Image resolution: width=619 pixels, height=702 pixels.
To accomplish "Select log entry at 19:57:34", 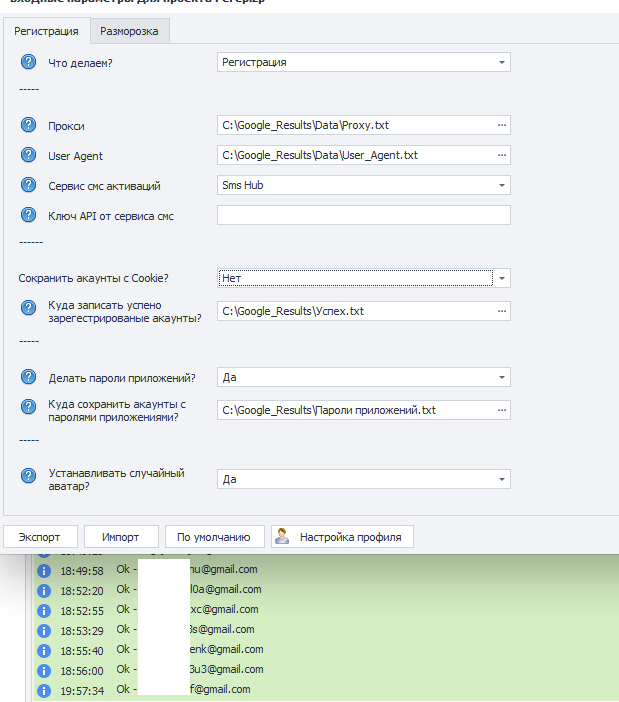I will (x=327, y=690).
